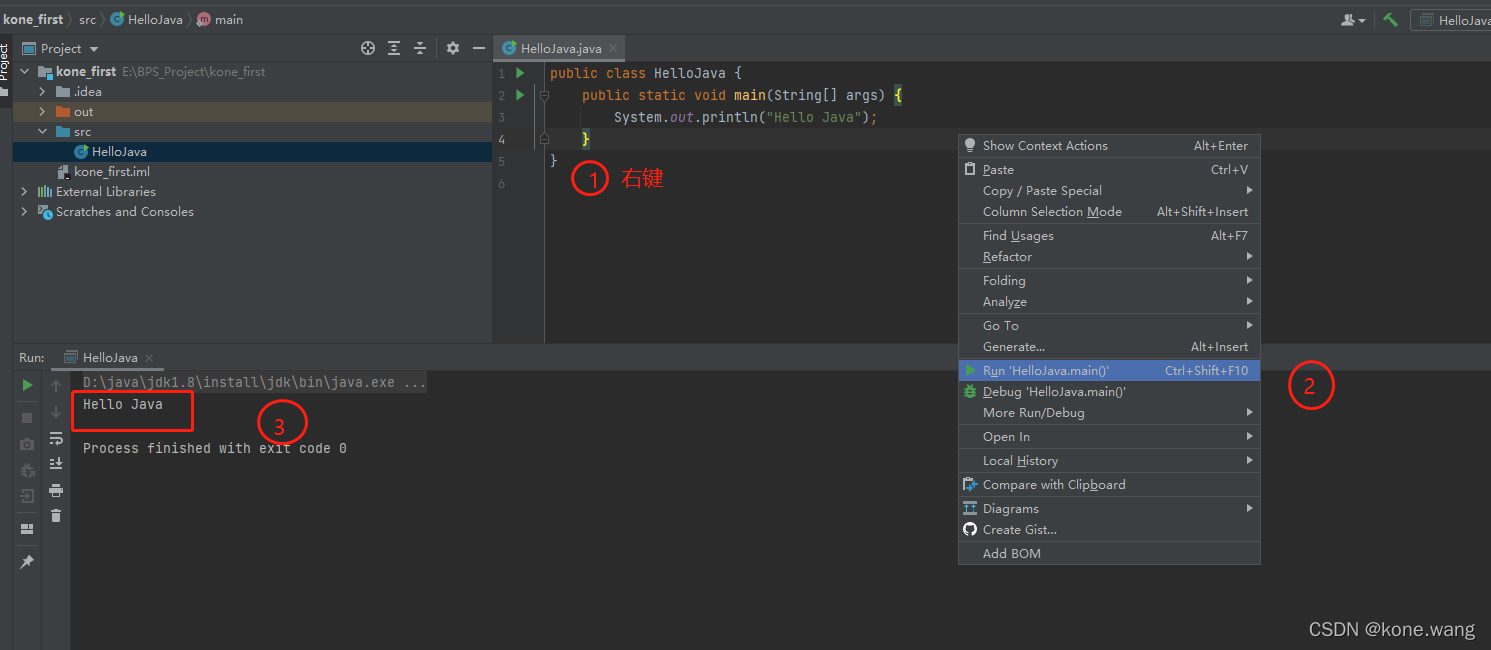
Task: Hide the Project panel with minus icon
Action: [x=479, y=48]
